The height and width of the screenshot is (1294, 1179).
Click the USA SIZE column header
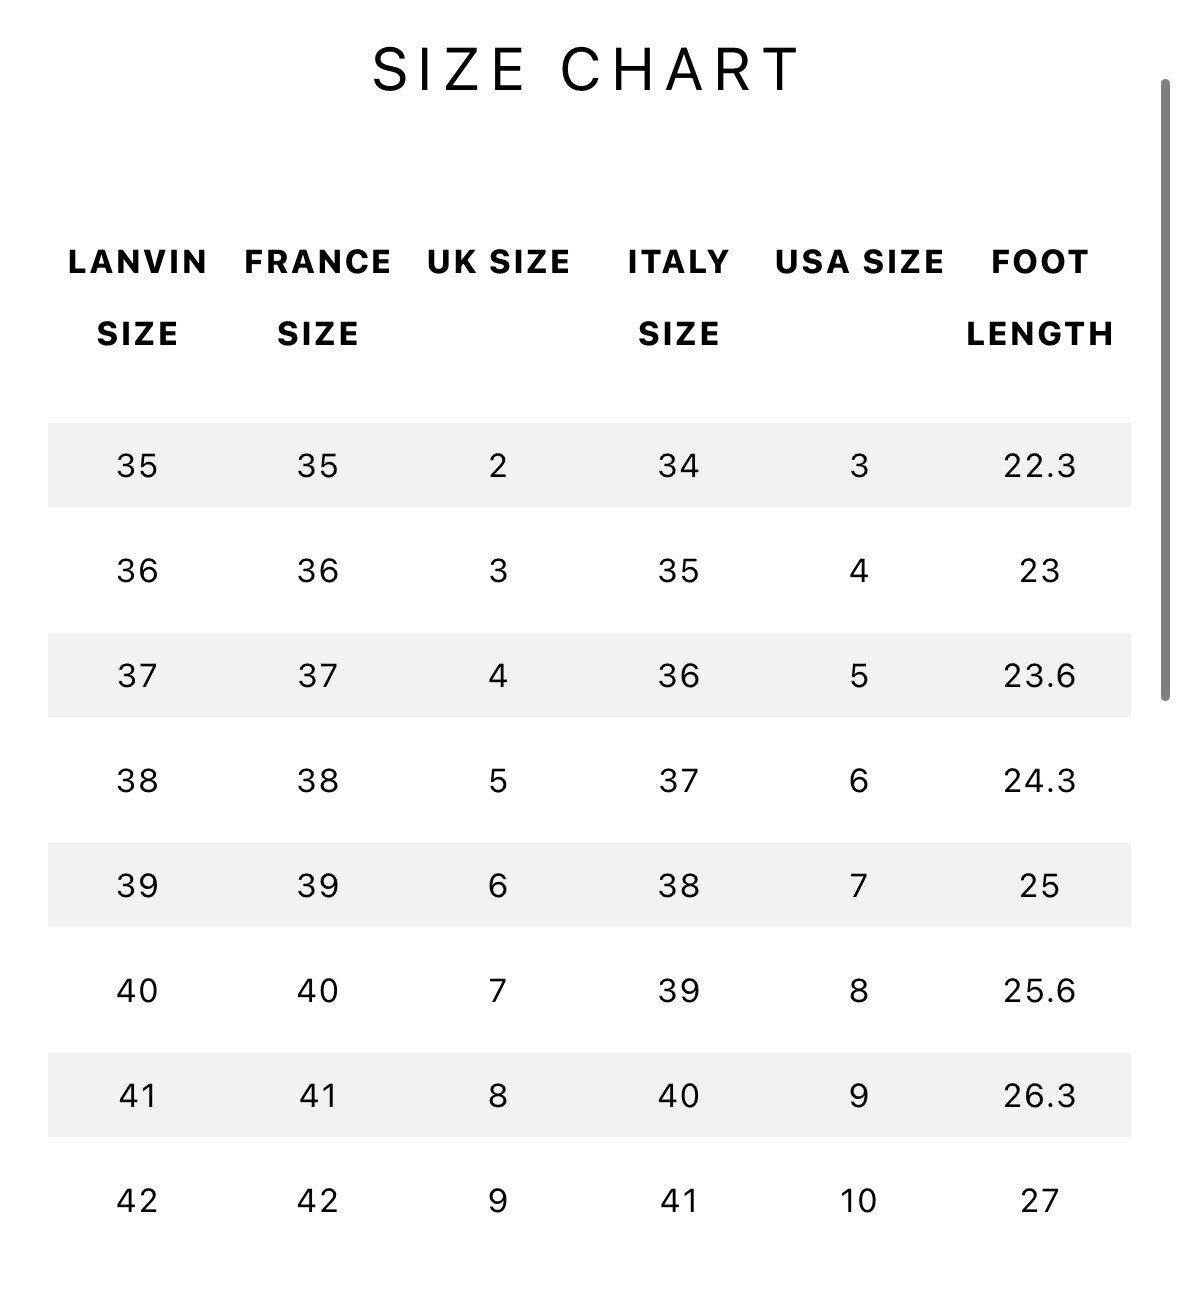tap(859, 262)
